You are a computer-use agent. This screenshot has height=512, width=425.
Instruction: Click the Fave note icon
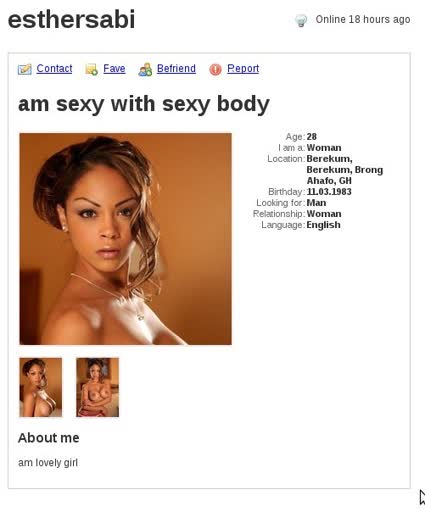click(x=92, y=69)
